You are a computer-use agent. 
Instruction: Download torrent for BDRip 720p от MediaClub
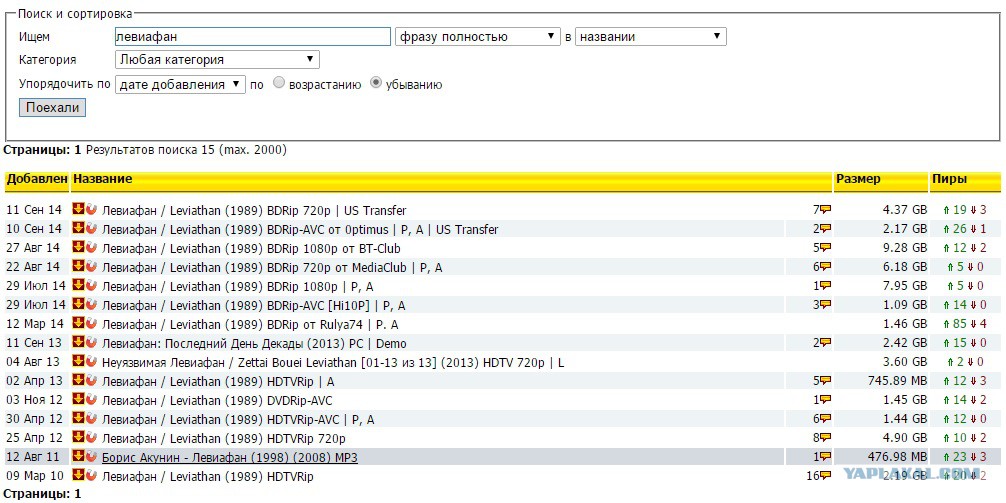[x=78, y=266]
